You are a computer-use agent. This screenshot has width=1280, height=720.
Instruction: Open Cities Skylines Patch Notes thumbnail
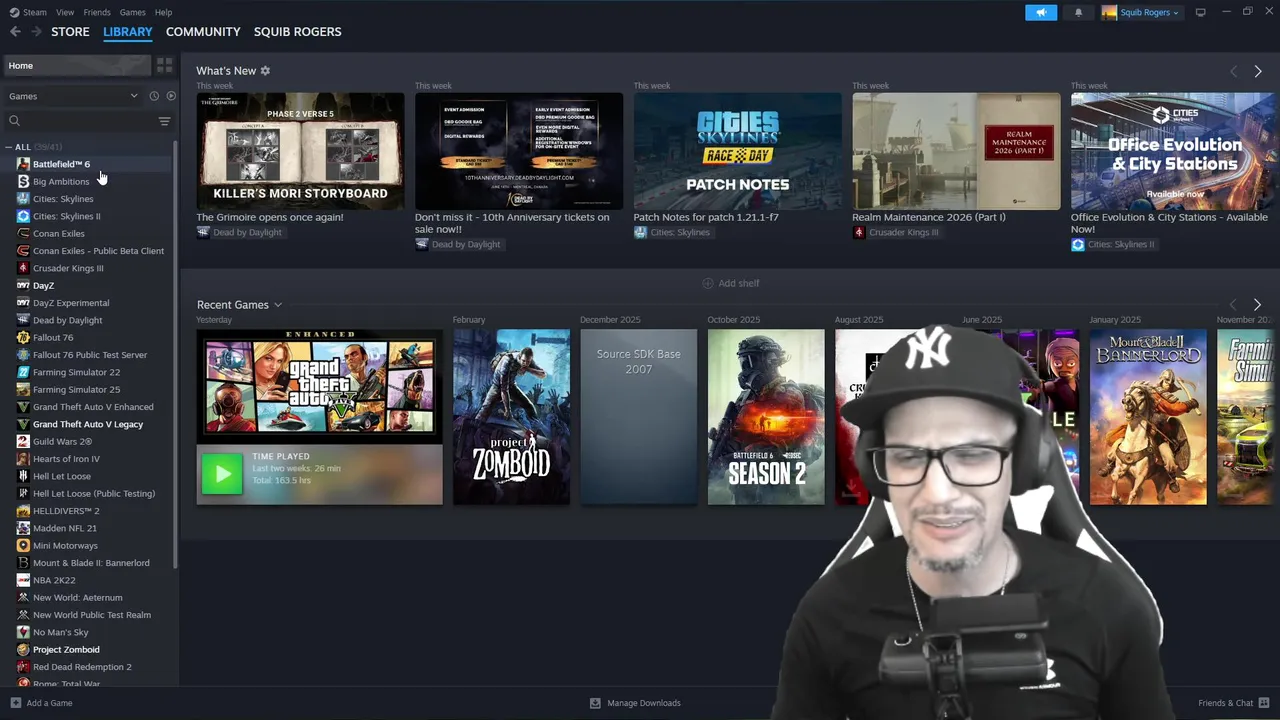tap(737, 151)
